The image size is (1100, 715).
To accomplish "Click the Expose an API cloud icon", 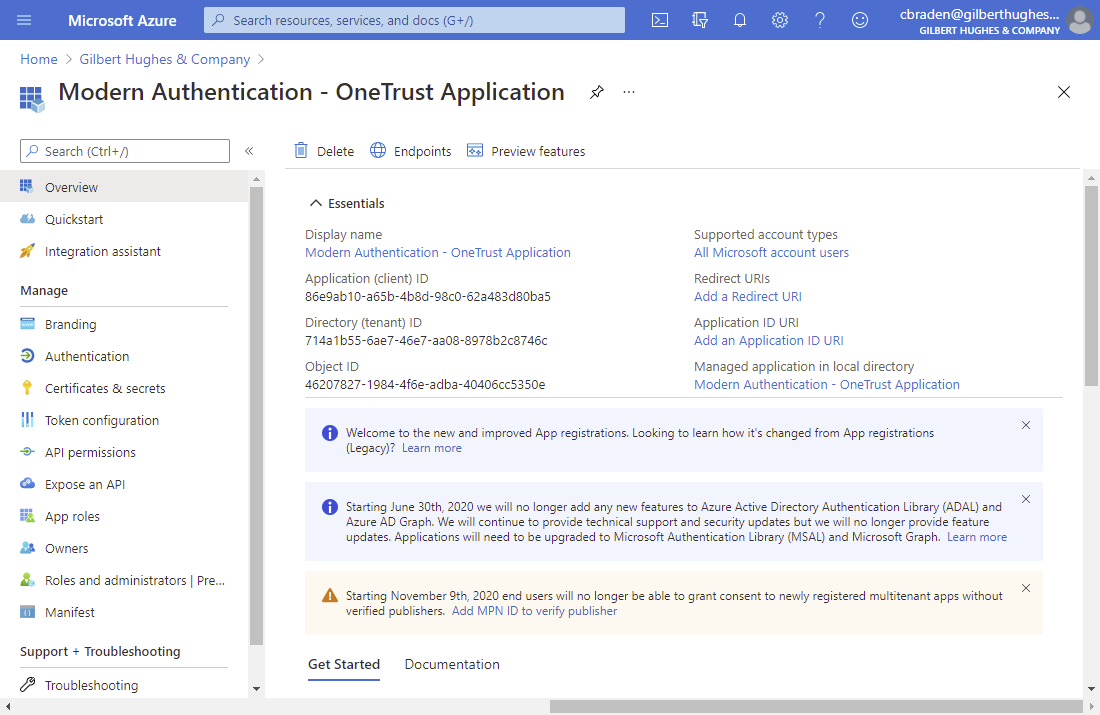I will pos(27,483).
